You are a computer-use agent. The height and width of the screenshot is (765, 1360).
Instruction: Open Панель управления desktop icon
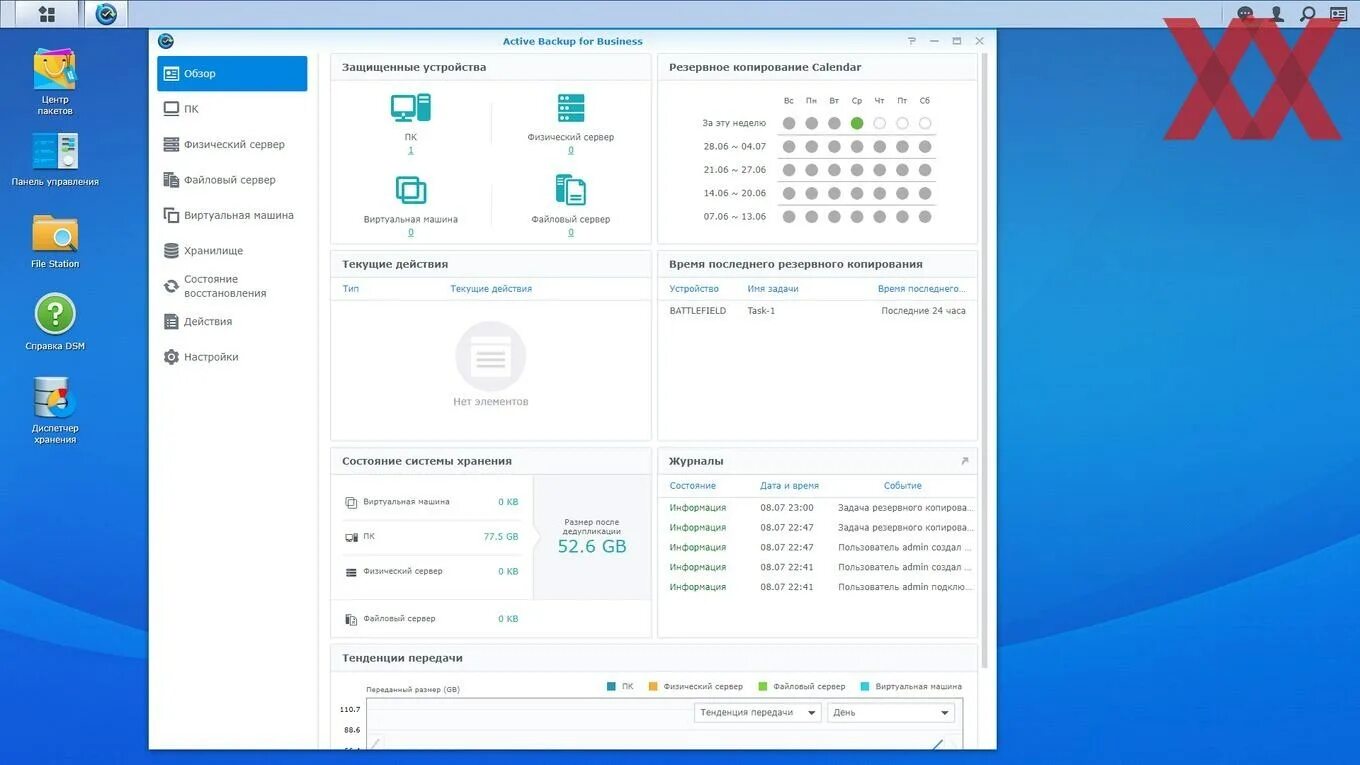(x=55, y=160)
